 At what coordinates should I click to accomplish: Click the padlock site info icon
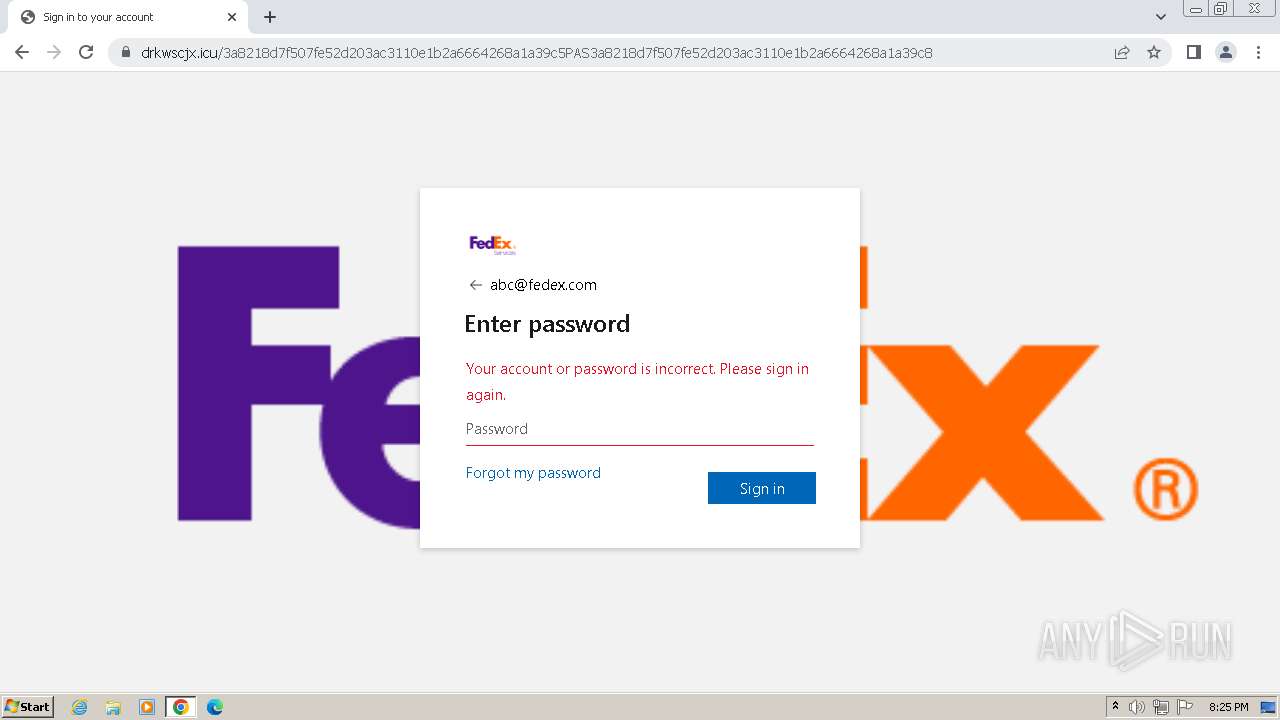tap(126, 52)
